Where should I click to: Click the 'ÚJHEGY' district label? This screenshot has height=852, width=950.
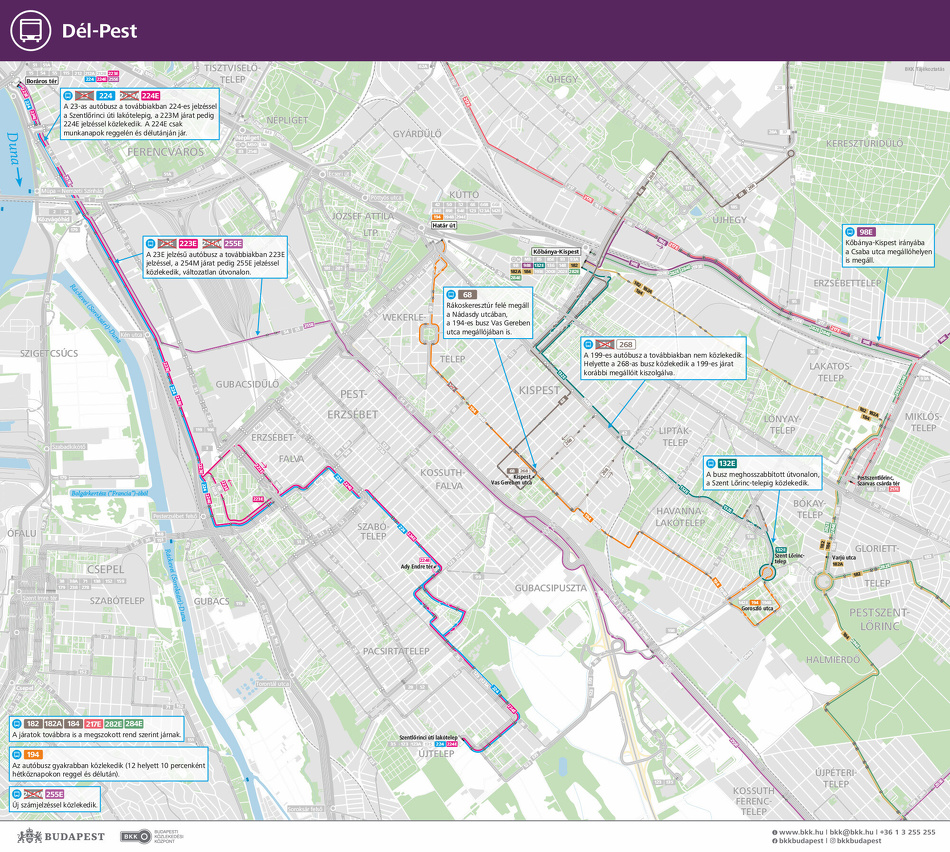(x=729, y=219)
